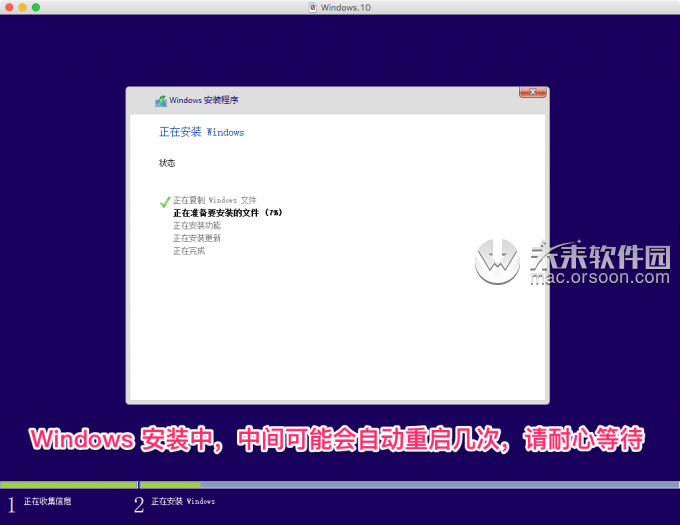The image size is (680, 525).
Task: Click '正在安装更新' status line
Action: [x=197, y=238]
